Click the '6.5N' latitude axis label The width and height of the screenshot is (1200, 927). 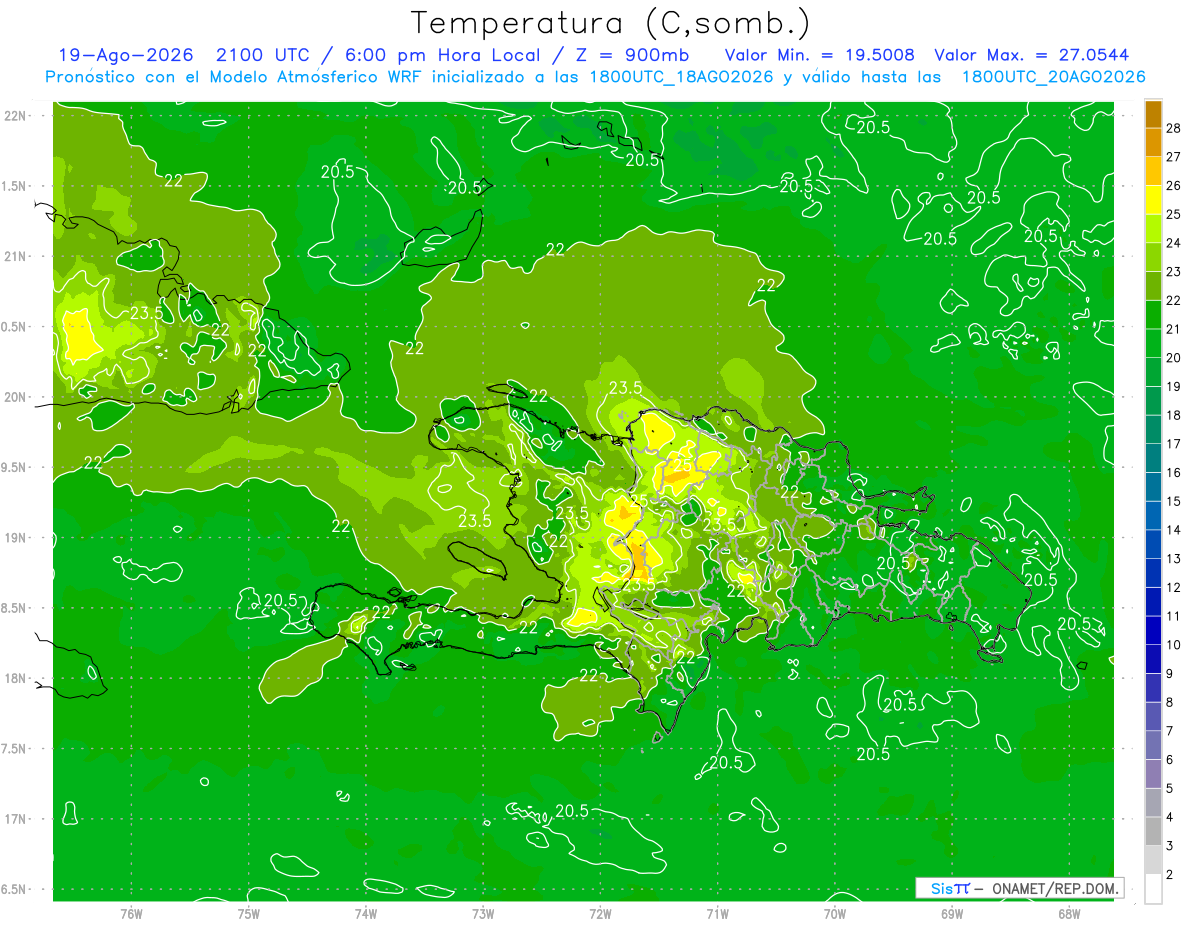(x=15, y=889)
